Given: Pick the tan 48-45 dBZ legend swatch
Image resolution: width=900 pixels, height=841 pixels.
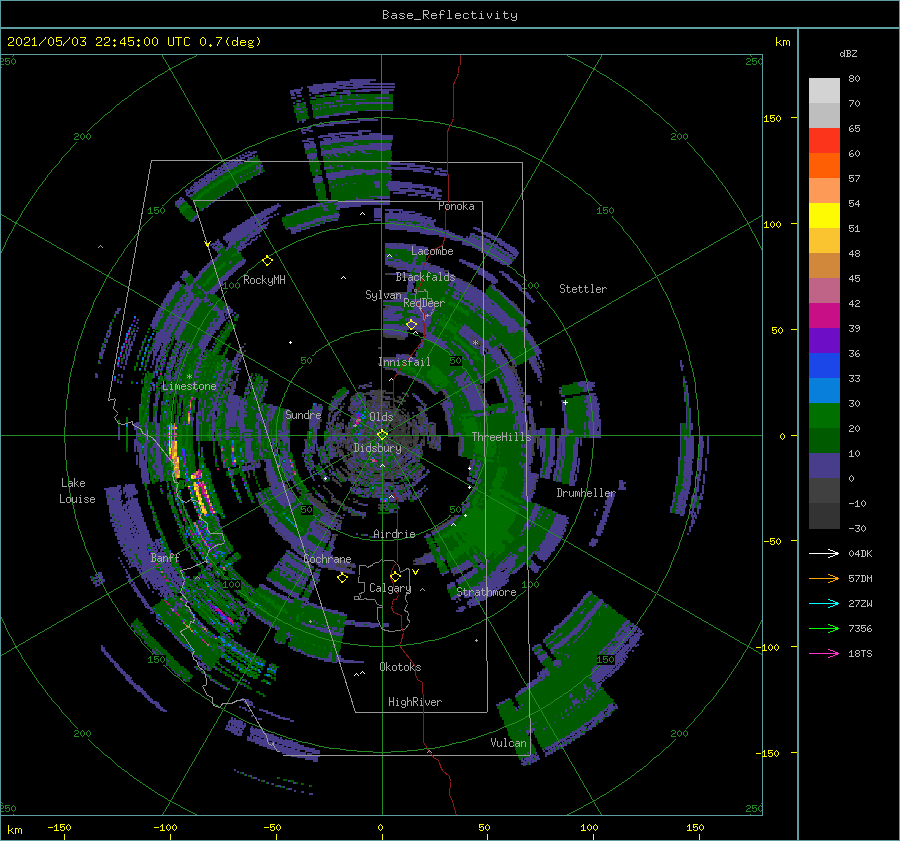Looking at the screenshot, I should (824, 265).
